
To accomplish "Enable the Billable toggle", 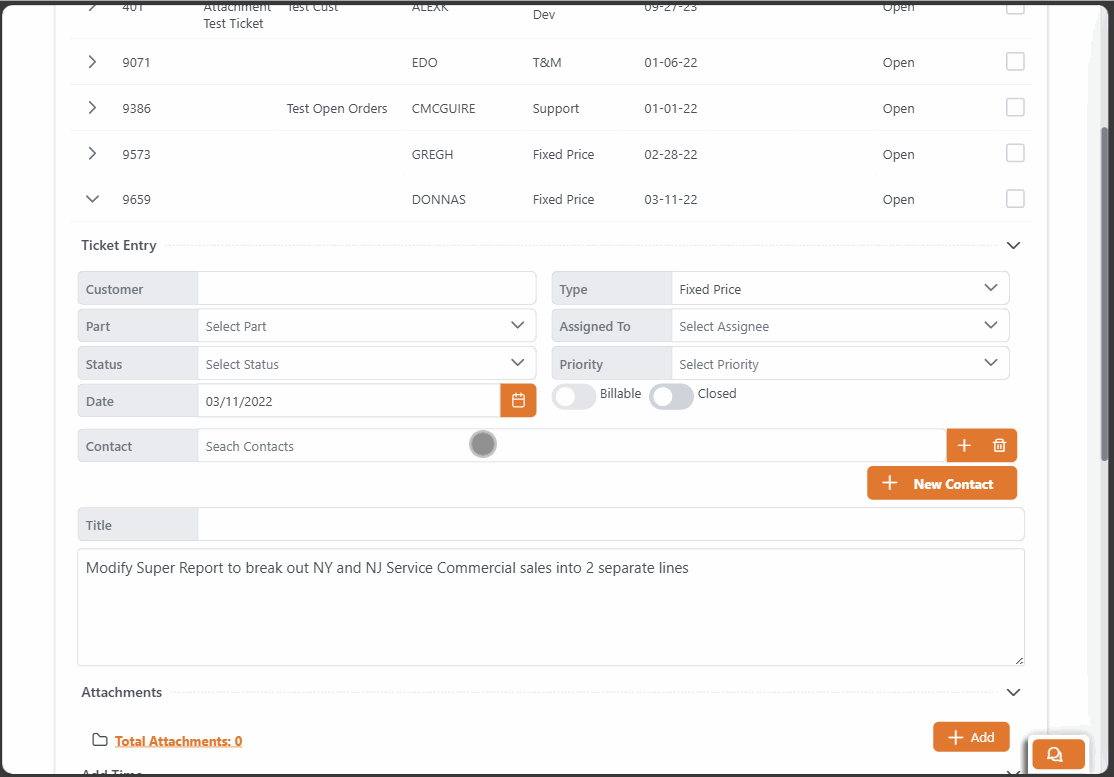I will [573, 396].
